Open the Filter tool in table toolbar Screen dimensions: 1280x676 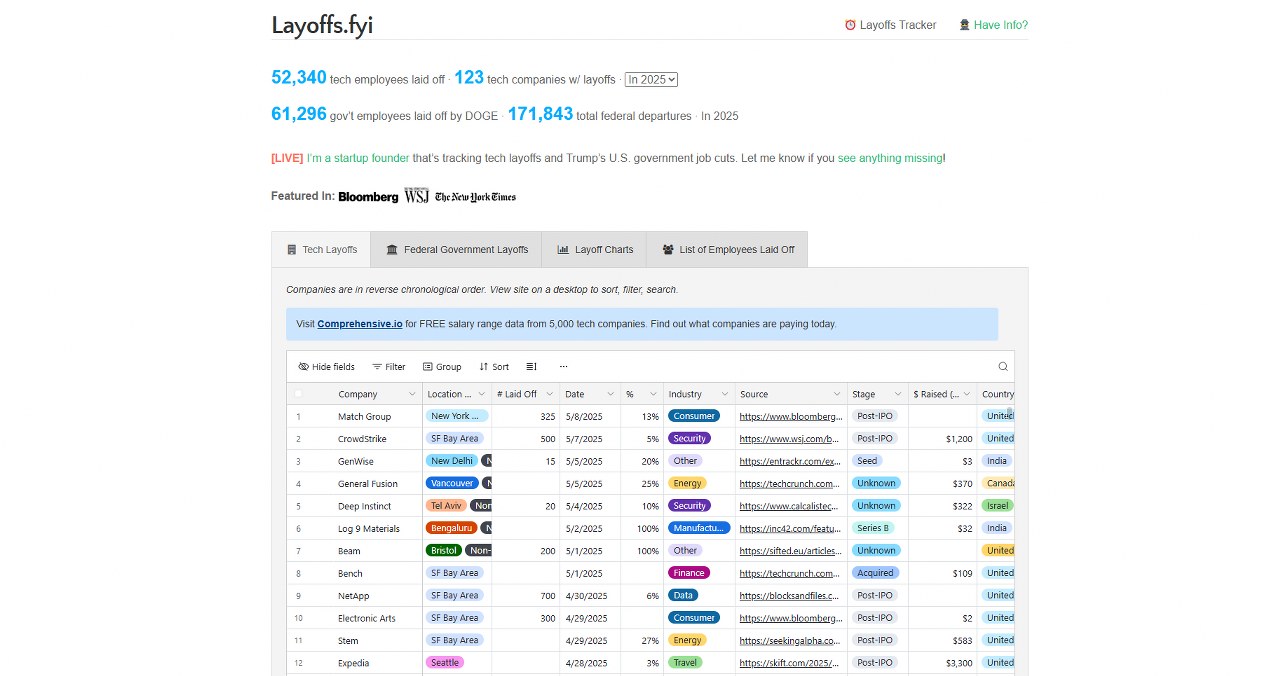click(389, 367)
